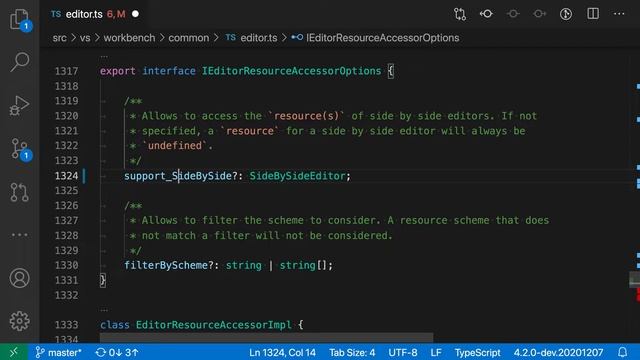Change indentation via Tab Size: 4

(352, 352)
